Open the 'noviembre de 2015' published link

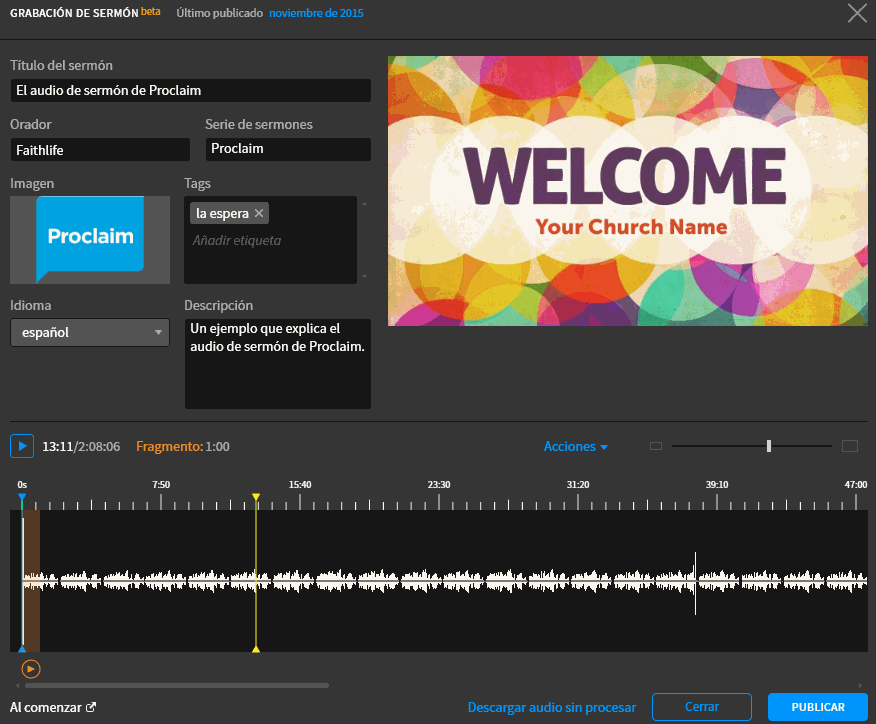click(x=316, y=13)
